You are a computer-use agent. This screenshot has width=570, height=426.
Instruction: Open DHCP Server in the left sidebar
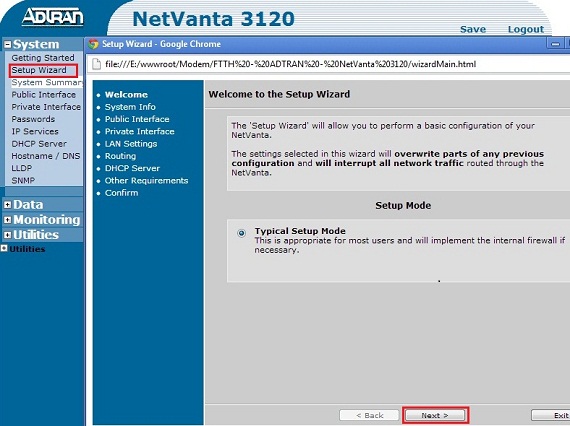(39, 144)
